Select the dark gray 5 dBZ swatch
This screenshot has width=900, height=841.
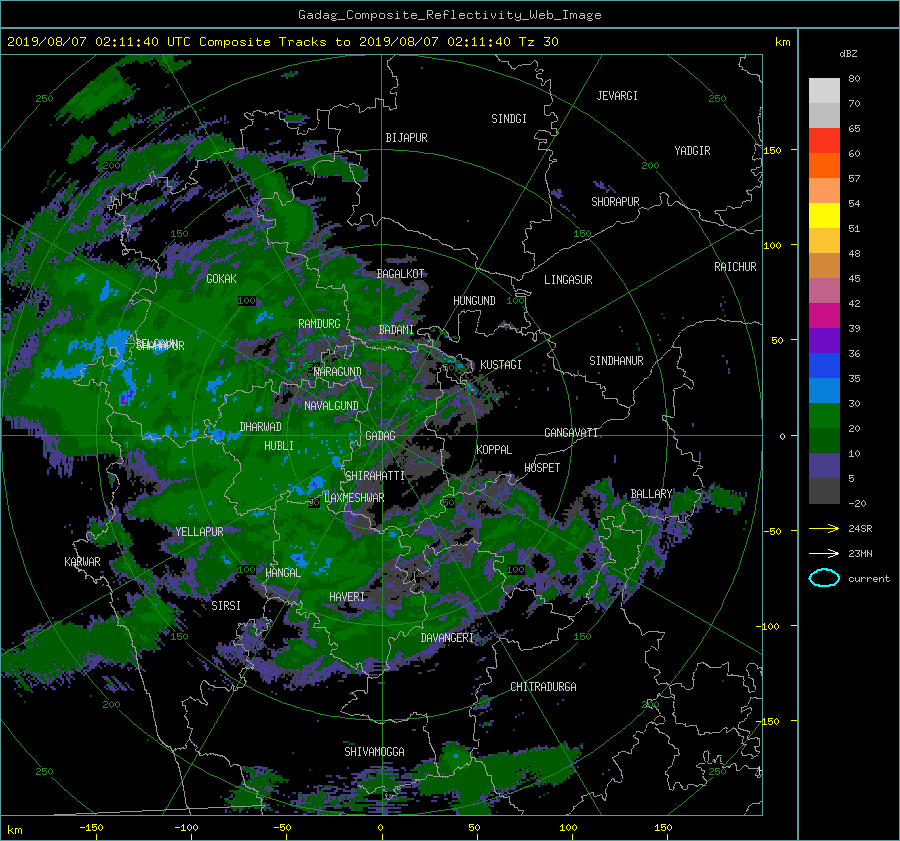tap(824, 491)
